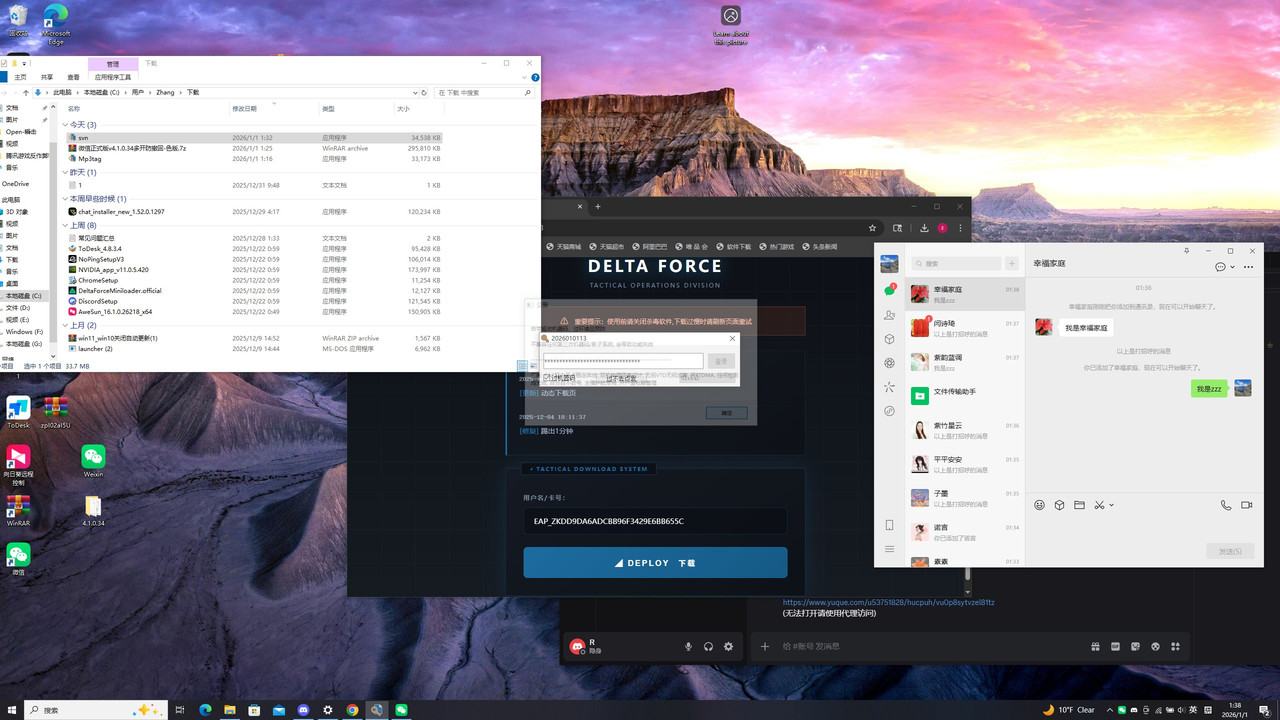Open the Chrome downloads icon
Image resolution: width=1280 pixels, height=720 pixels.
point(925,228)
